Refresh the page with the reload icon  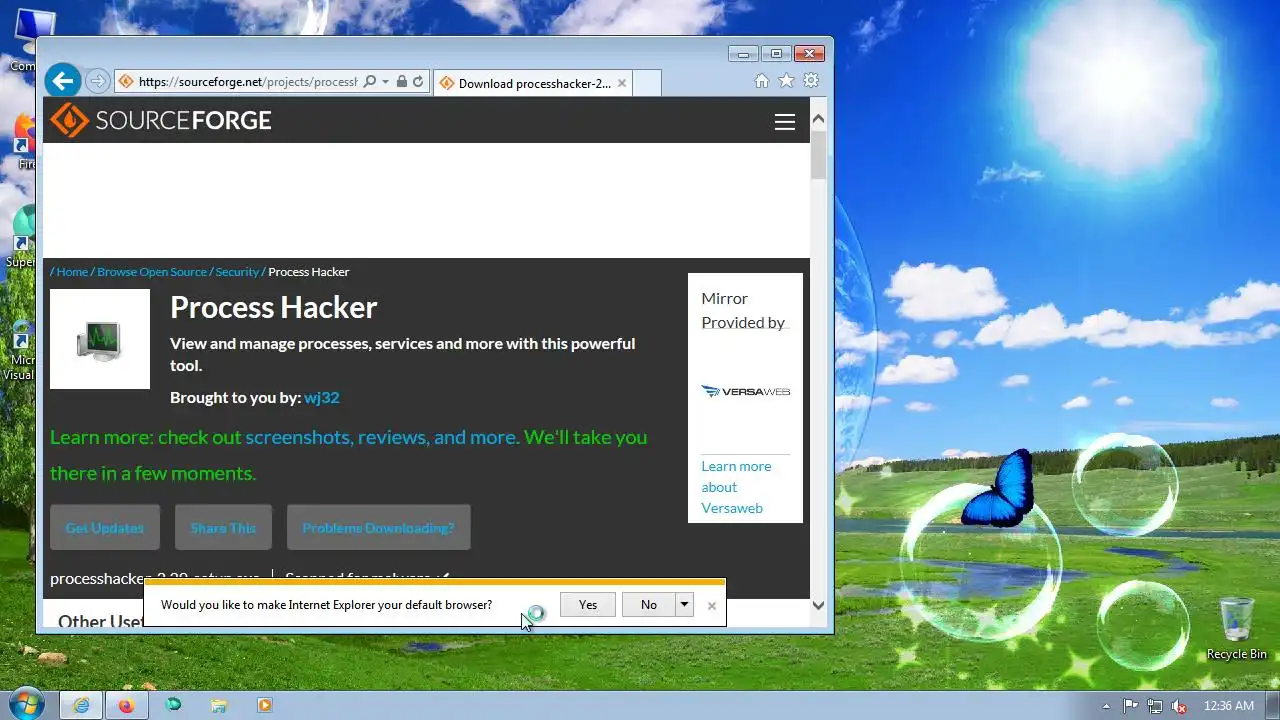click(x=418, y=82)
